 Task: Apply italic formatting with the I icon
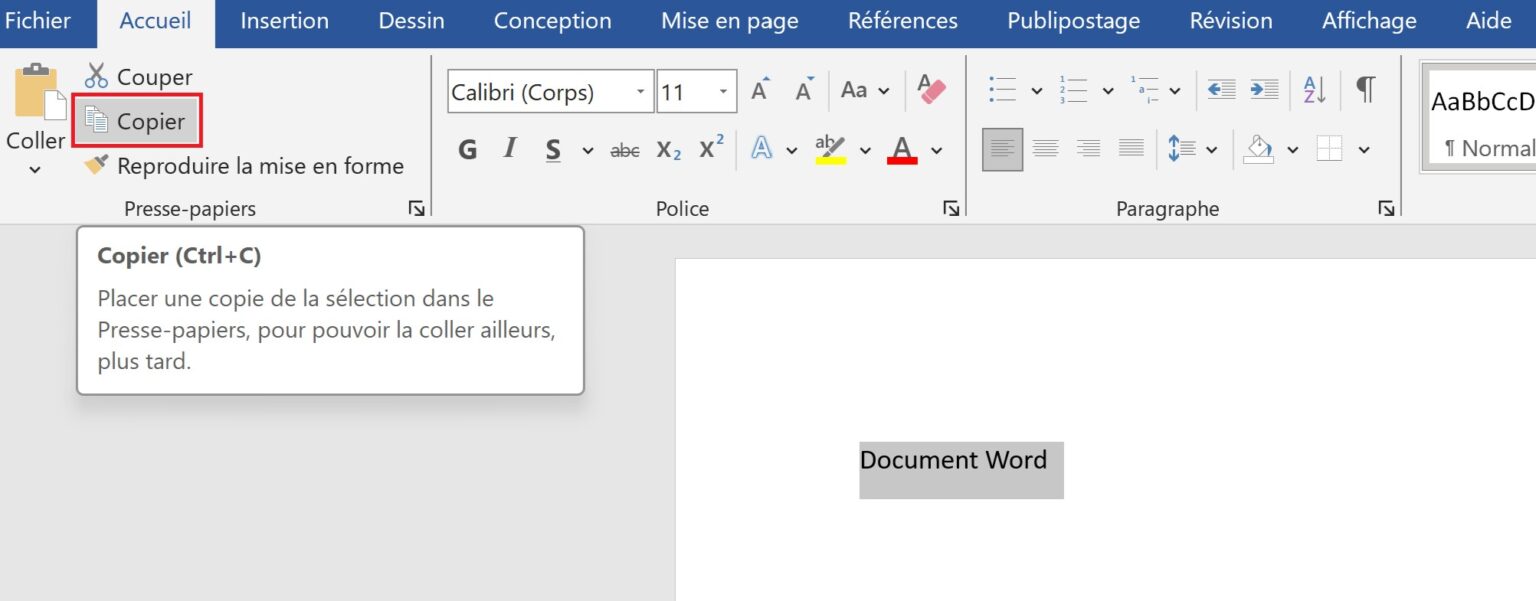click(x=510, y=148)
